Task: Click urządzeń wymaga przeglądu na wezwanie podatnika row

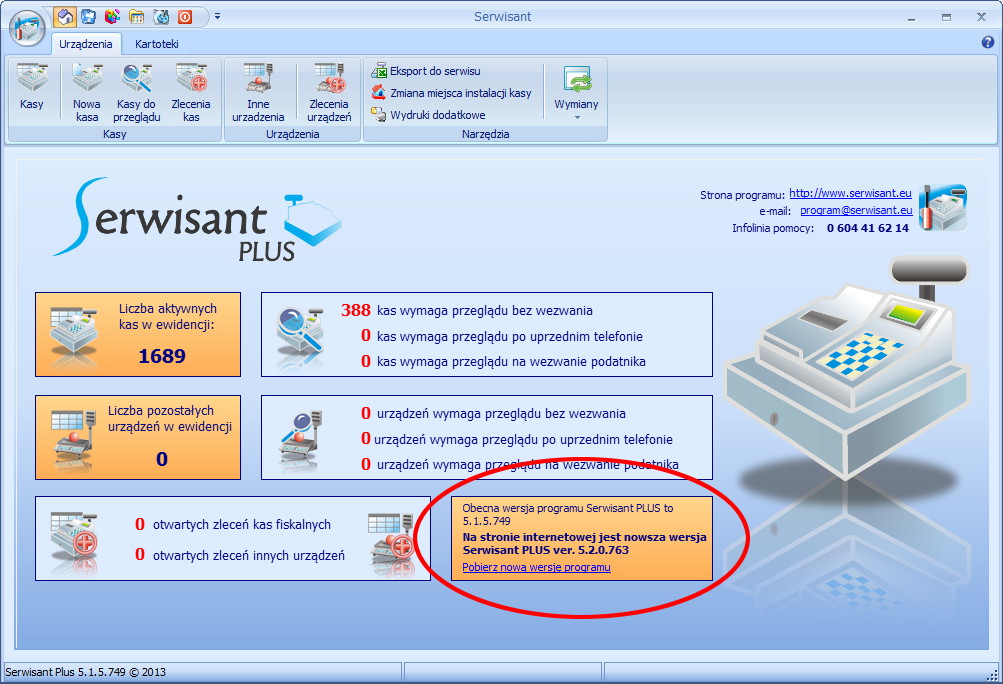Action: [x=519, y=464]
